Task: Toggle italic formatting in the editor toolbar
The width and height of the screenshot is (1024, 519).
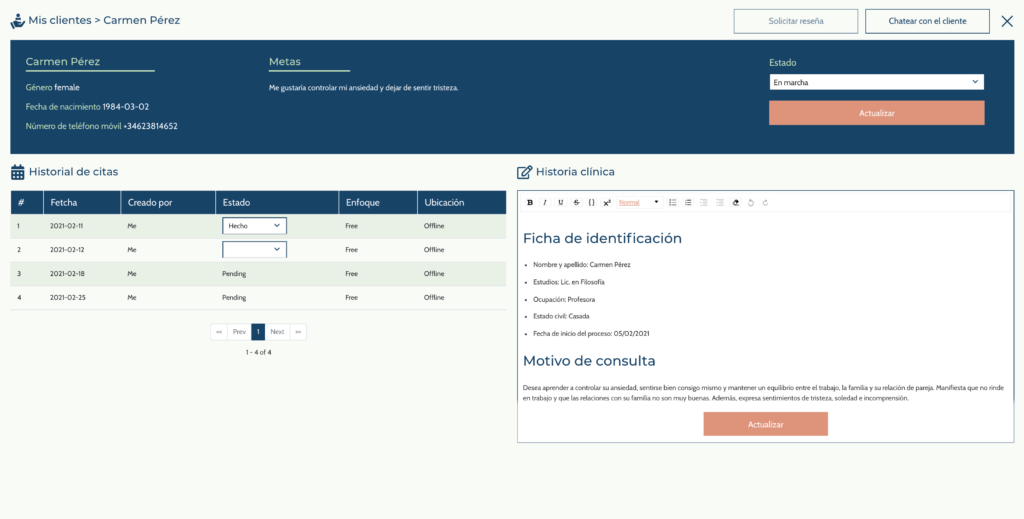Action: tap(545, 202)
